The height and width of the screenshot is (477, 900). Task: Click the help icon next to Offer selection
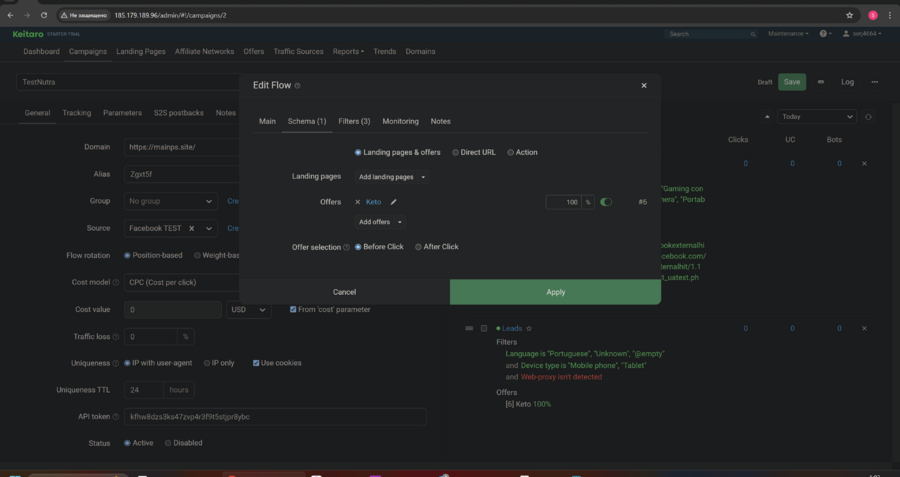coord(347,247)
